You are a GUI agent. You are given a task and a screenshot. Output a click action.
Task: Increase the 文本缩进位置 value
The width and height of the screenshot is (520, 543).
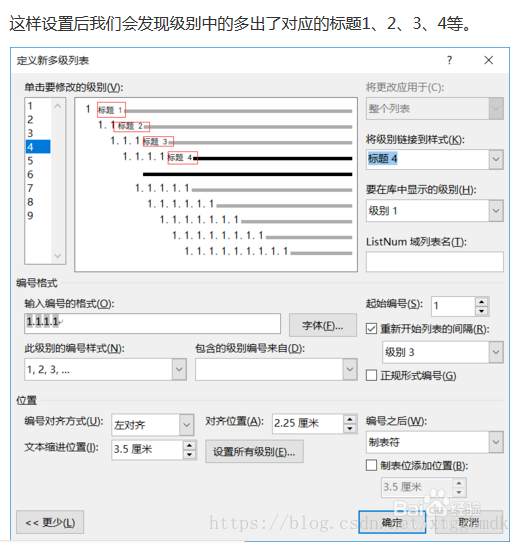click(189, 445)
